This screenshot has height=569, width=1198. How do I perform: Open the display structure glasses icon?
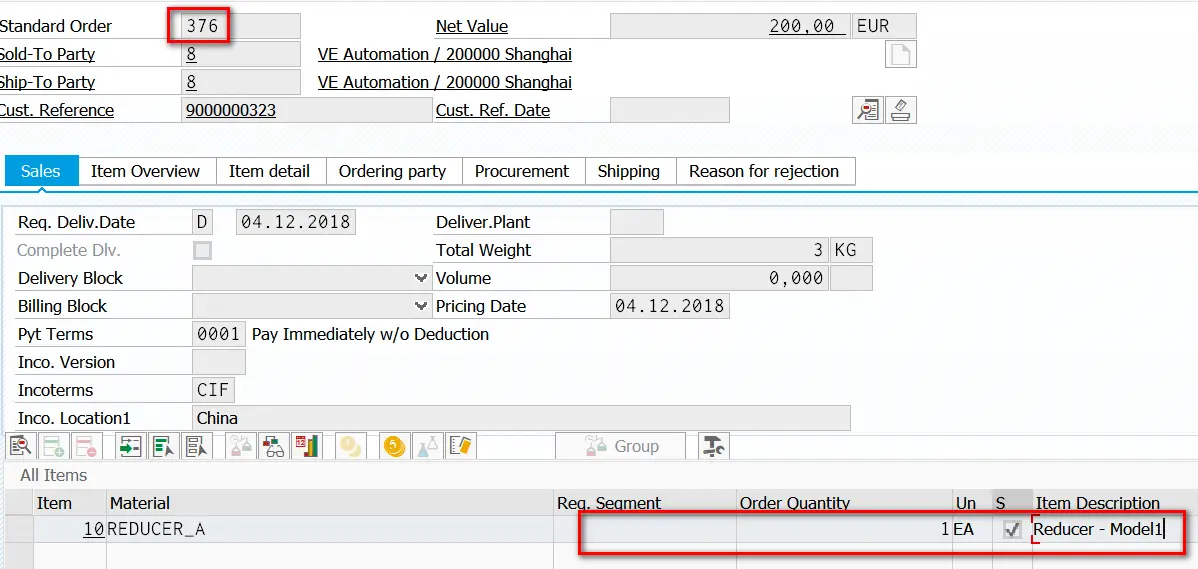pyautogui.click(x=274, y=445)
